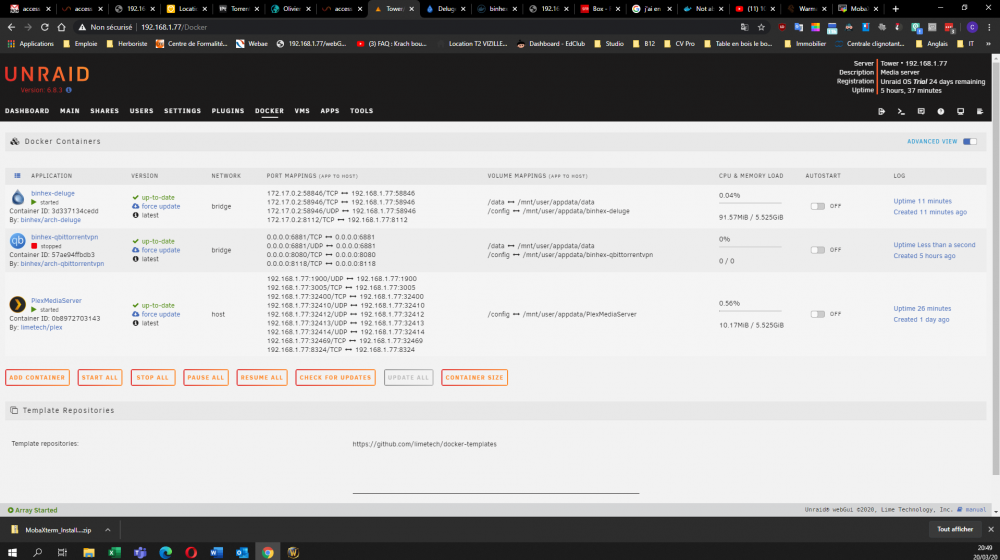Screen dimensions: 1000x560
Task: Click the manual link in the footer
Action: pos(975,510)
